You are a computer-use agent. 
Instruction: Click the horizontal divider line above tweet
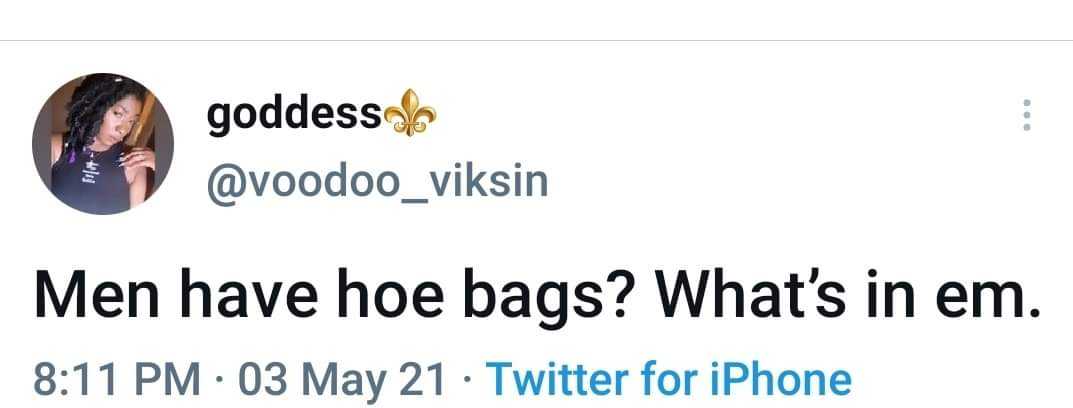(x=536, y=40)
